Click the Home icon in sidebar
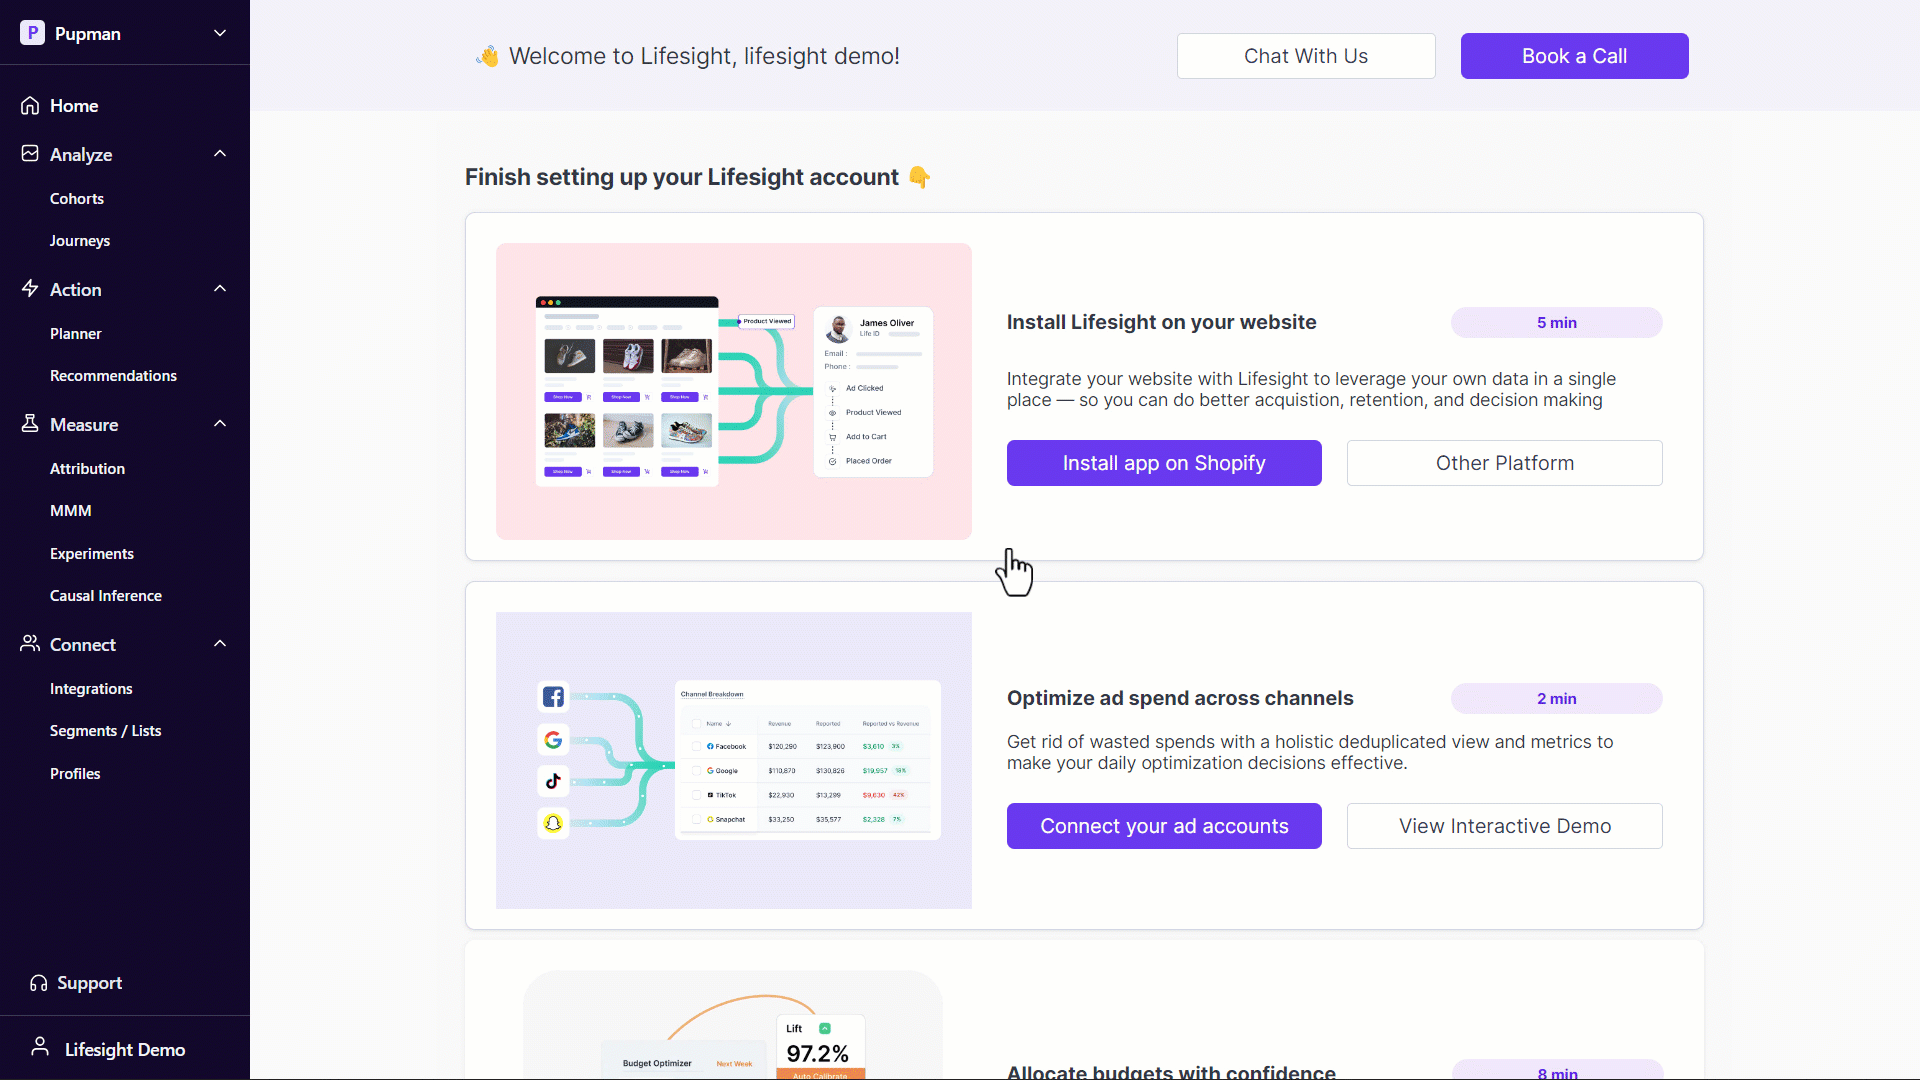 [29, 104]
